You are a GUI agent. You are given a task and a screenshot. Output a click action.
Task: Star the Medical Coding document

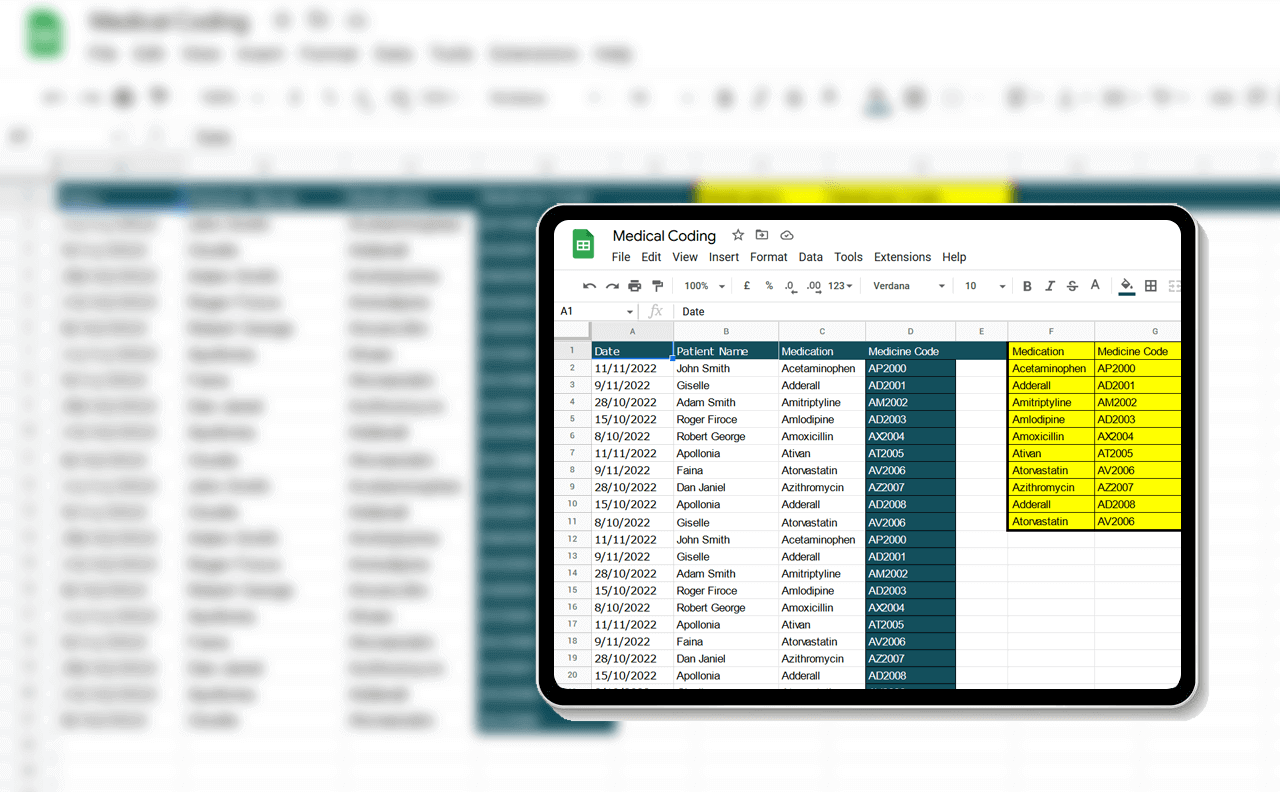click(738, 235)
